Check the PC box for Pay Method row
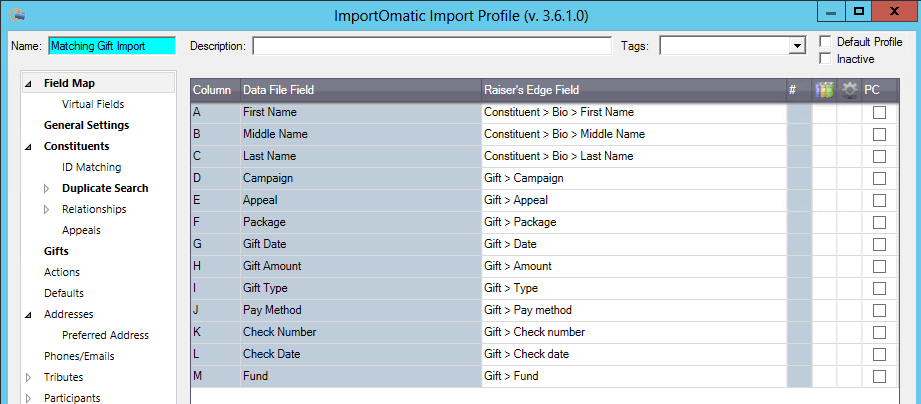The height and width of the screenshot is (404, 921). [x=879, y=311]
